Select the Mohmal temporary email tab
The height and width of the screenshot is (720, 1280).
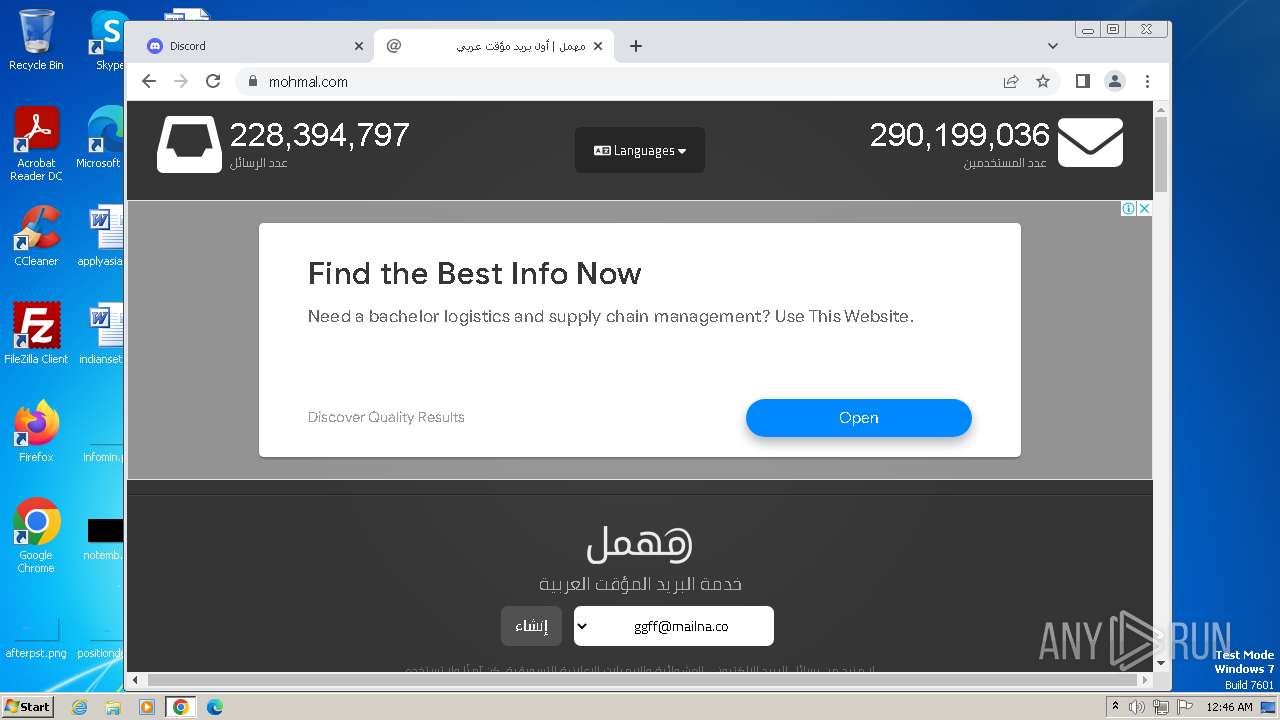coord(494,46)
